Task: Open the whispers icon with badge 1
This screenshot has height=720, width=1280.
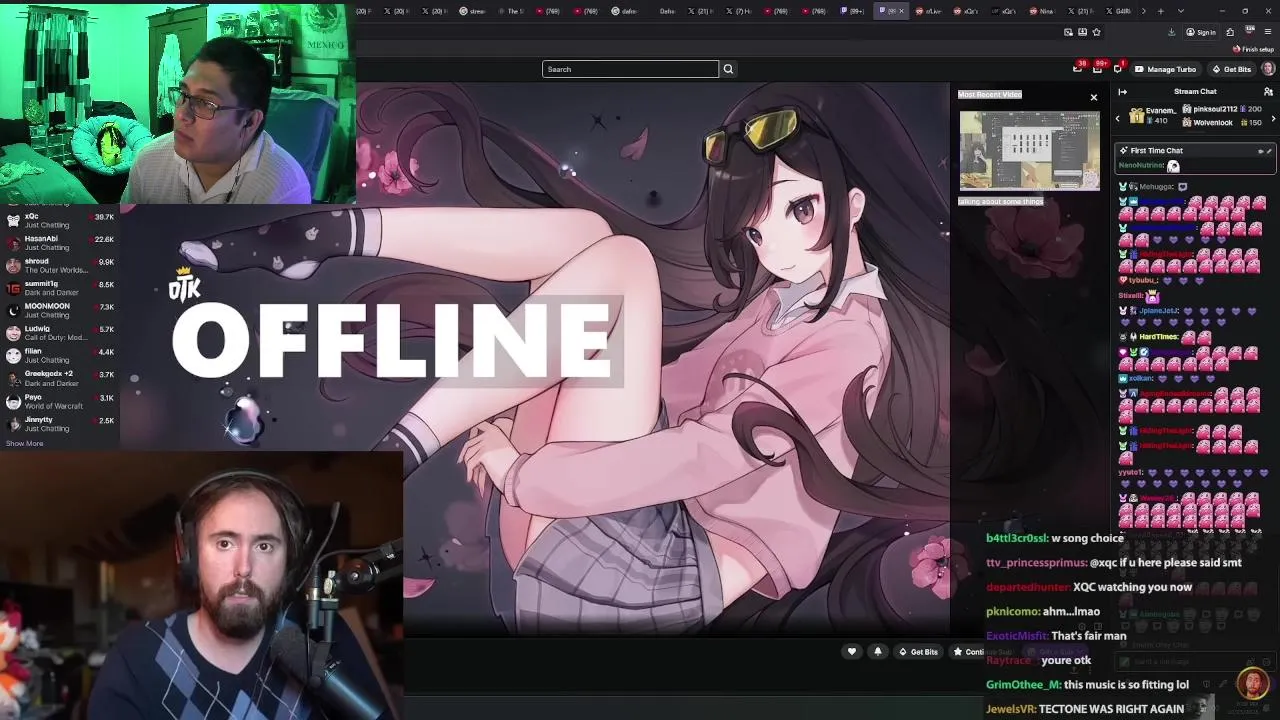Action: tap(1118, 68)
